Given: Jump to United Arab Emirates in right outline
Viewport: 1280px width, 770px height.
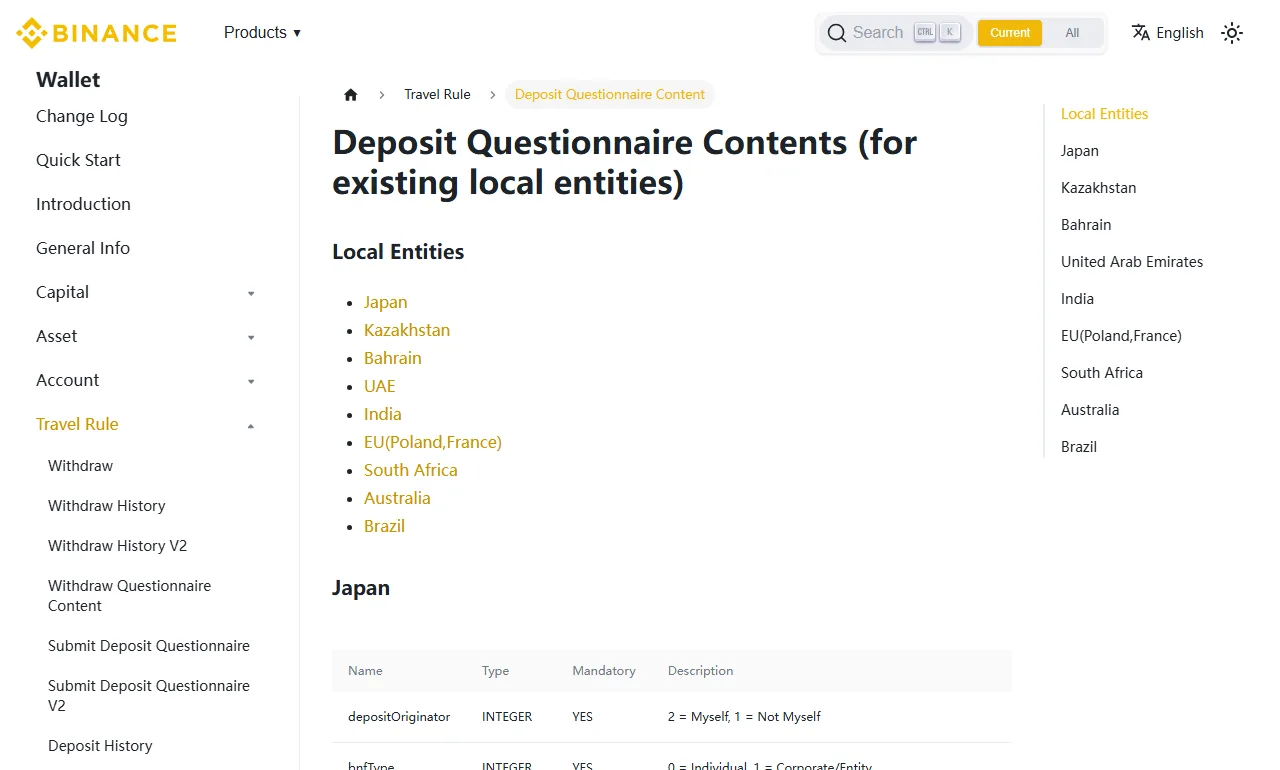Looking at the screenshot, I should 1132,262.
